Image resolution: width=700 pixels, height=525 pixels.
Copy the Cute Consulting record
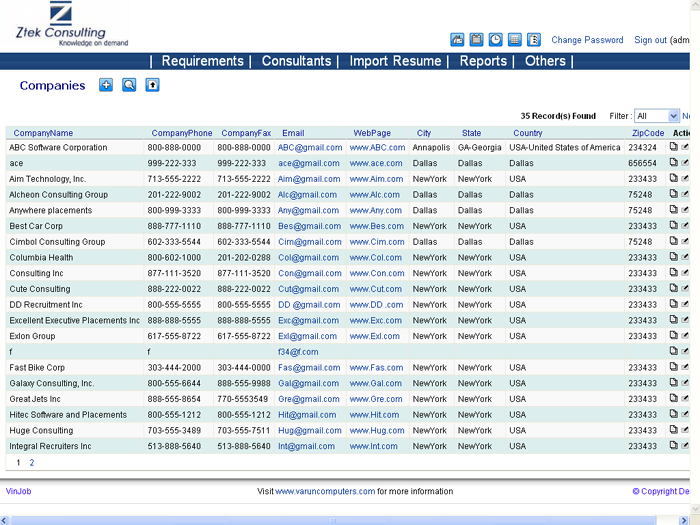[x=674, y=288]
